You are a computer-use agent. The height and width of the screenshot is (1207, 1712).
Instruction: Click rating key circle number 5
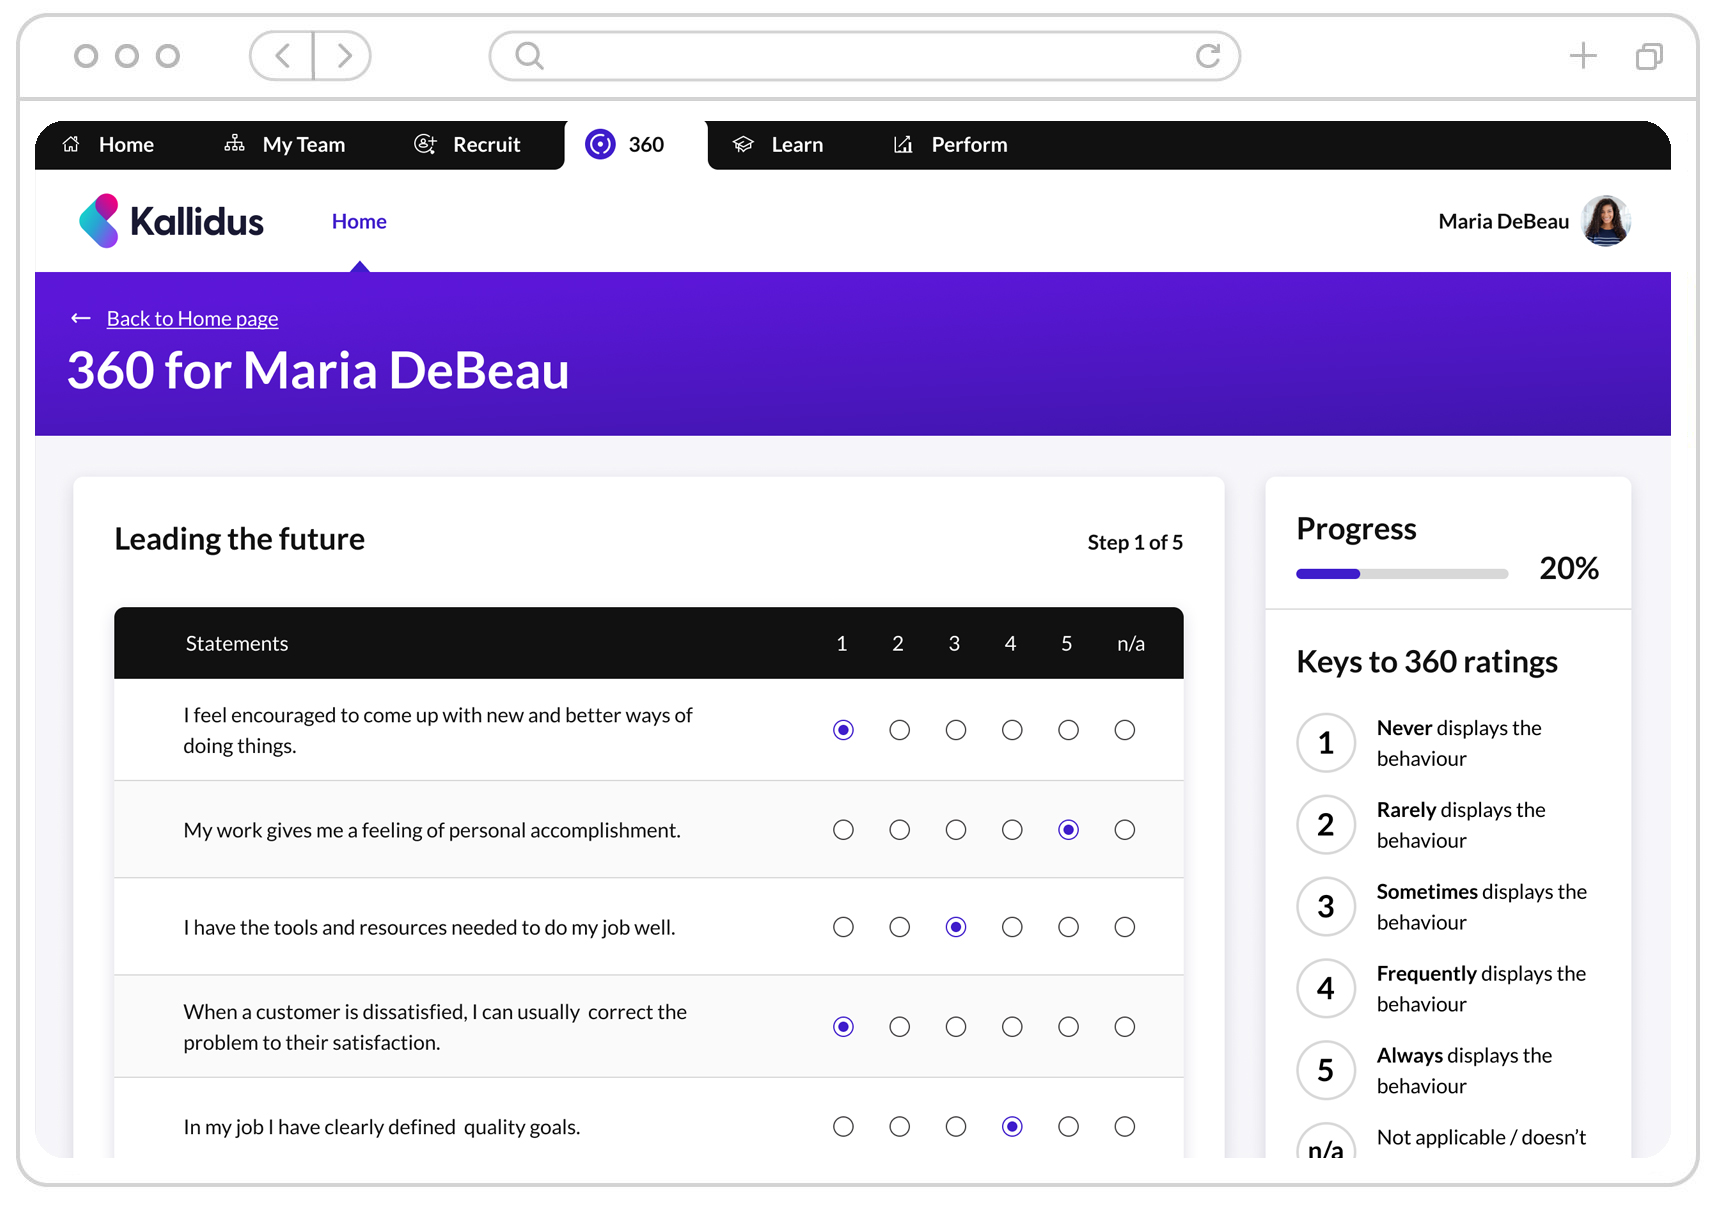(1326, 1071)
